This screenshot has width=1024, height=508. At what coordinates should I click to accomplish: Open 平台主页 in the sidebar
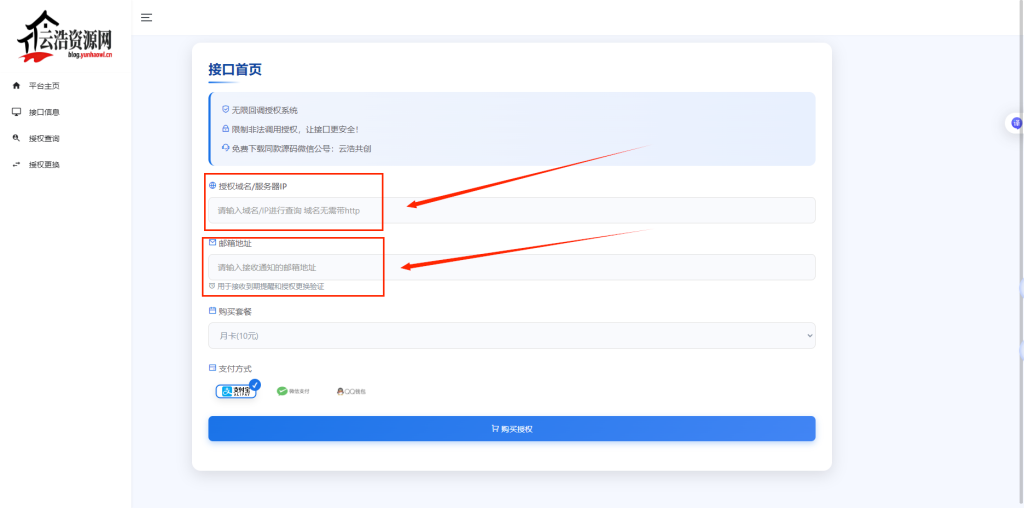pyautogui.click(x=44, y=86)
